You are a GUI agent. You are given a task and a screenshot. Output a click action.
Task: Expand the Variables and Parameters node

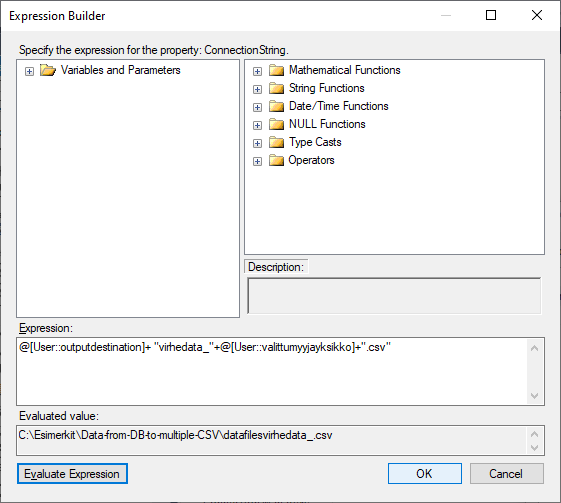(x=29, y=72)
